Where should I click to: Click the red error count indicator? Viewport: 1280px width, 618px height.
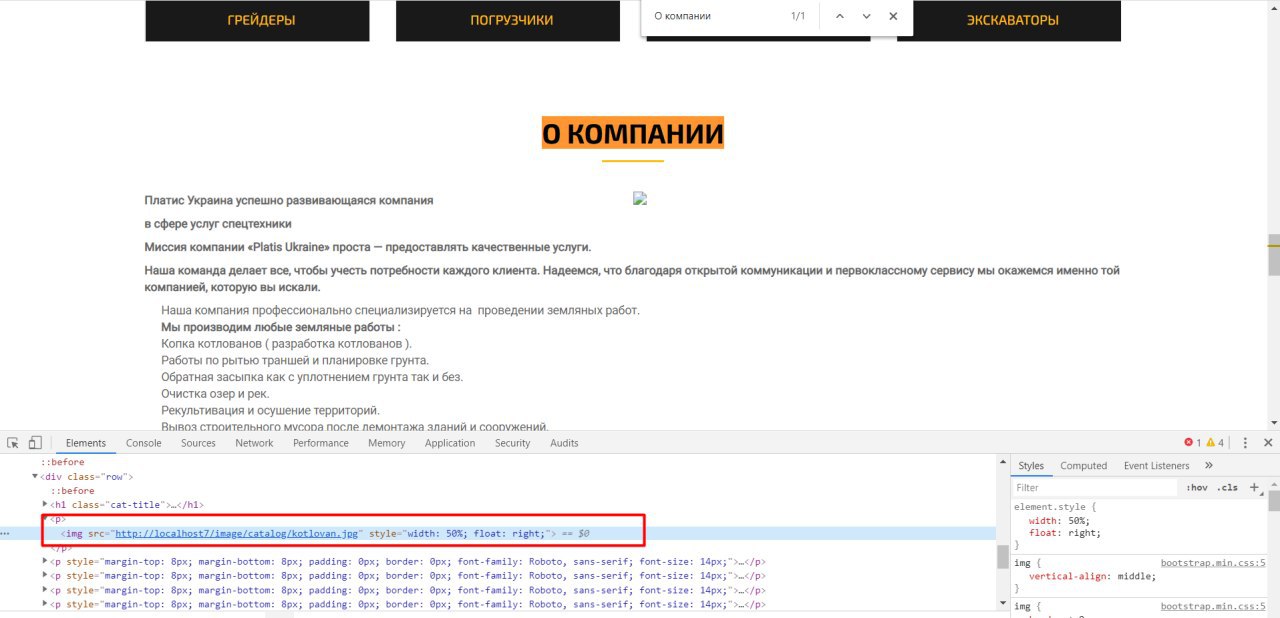point(1192,443)
